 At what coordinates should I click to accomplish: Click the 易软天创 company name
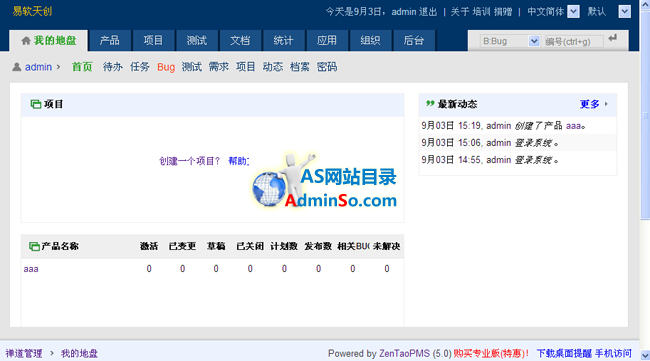click(x=32, y=11)
